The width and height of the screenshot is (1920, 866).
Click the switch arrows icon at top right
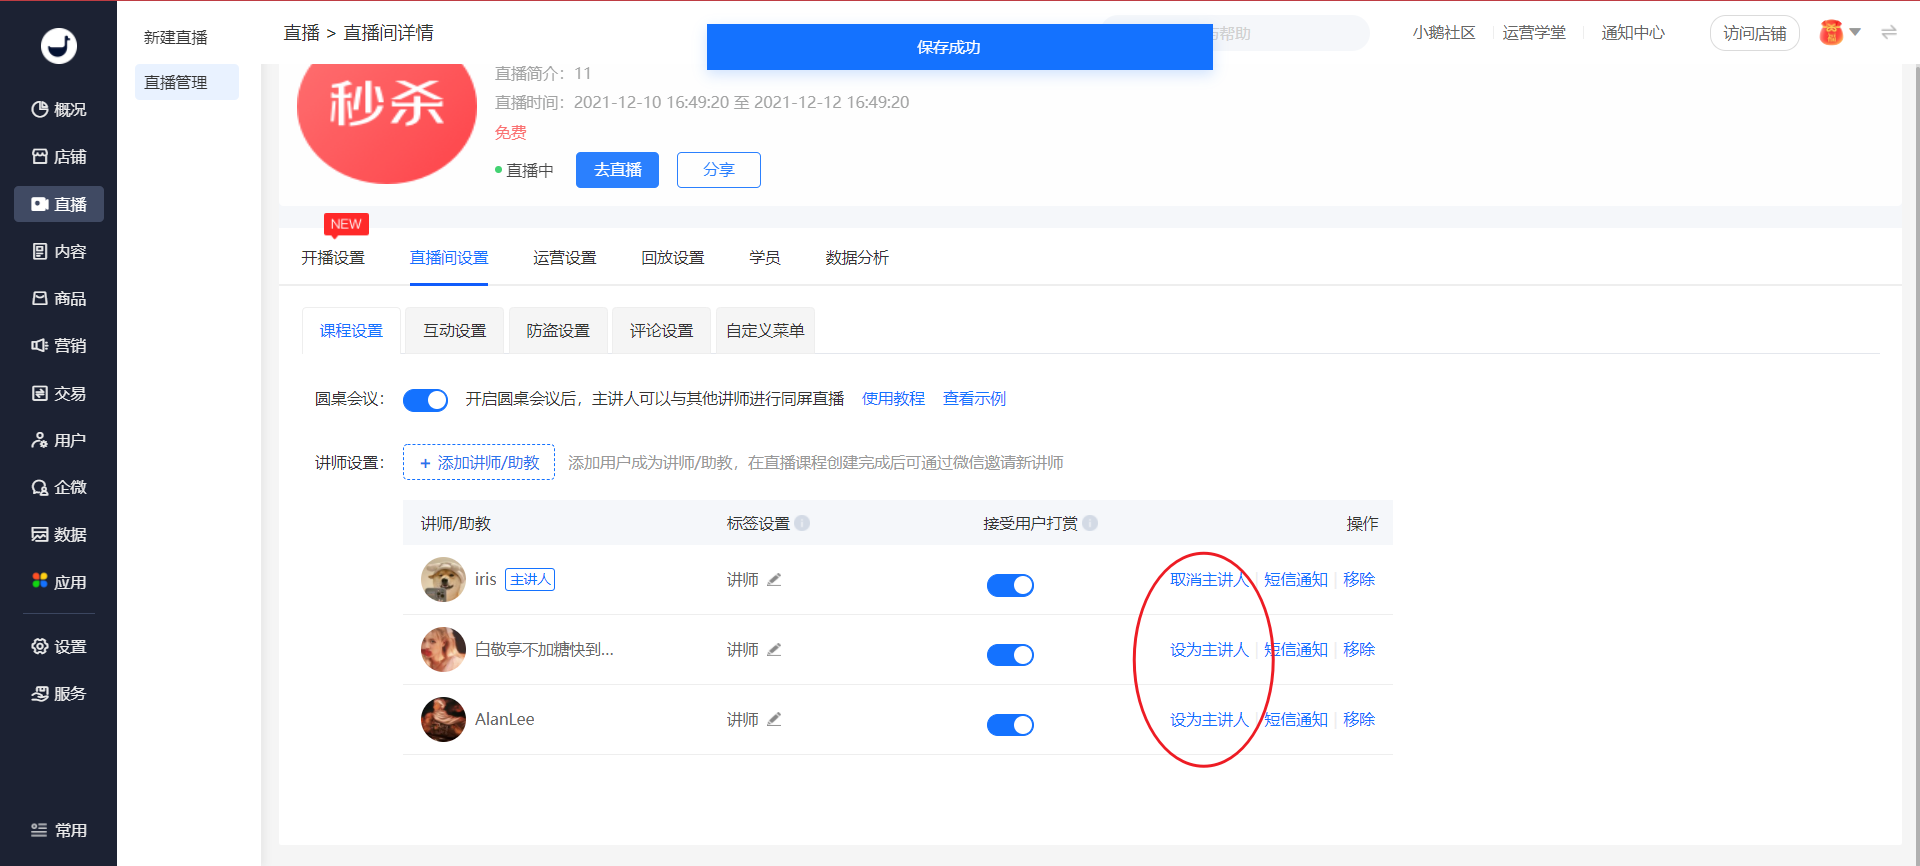[x=1889, y=33]
